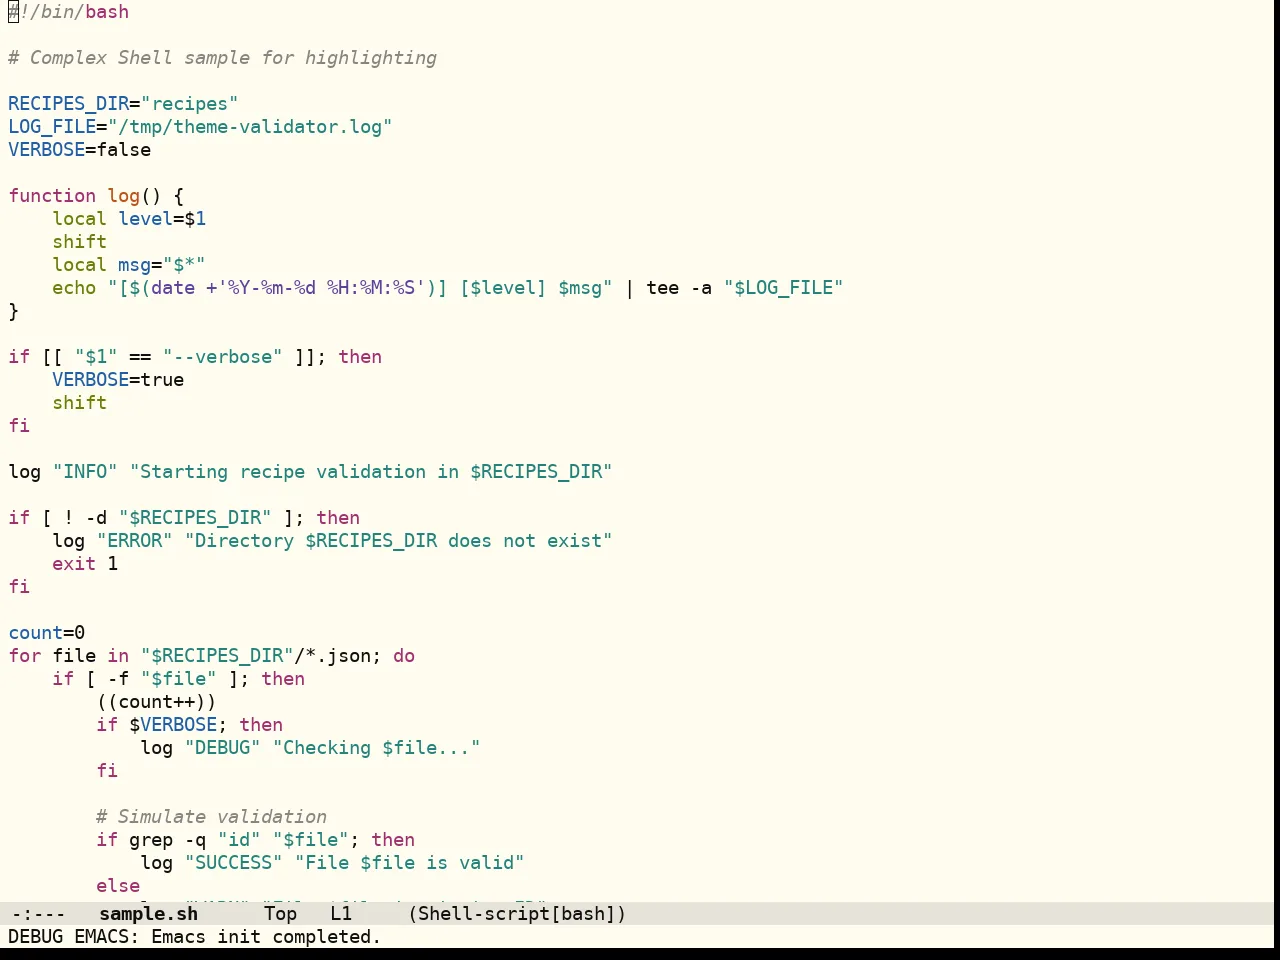Click the 'exit 1' line
Image resolution: width=1280 pixels, height=960 pixels.
pyautogui.click(x=85, y=564)
